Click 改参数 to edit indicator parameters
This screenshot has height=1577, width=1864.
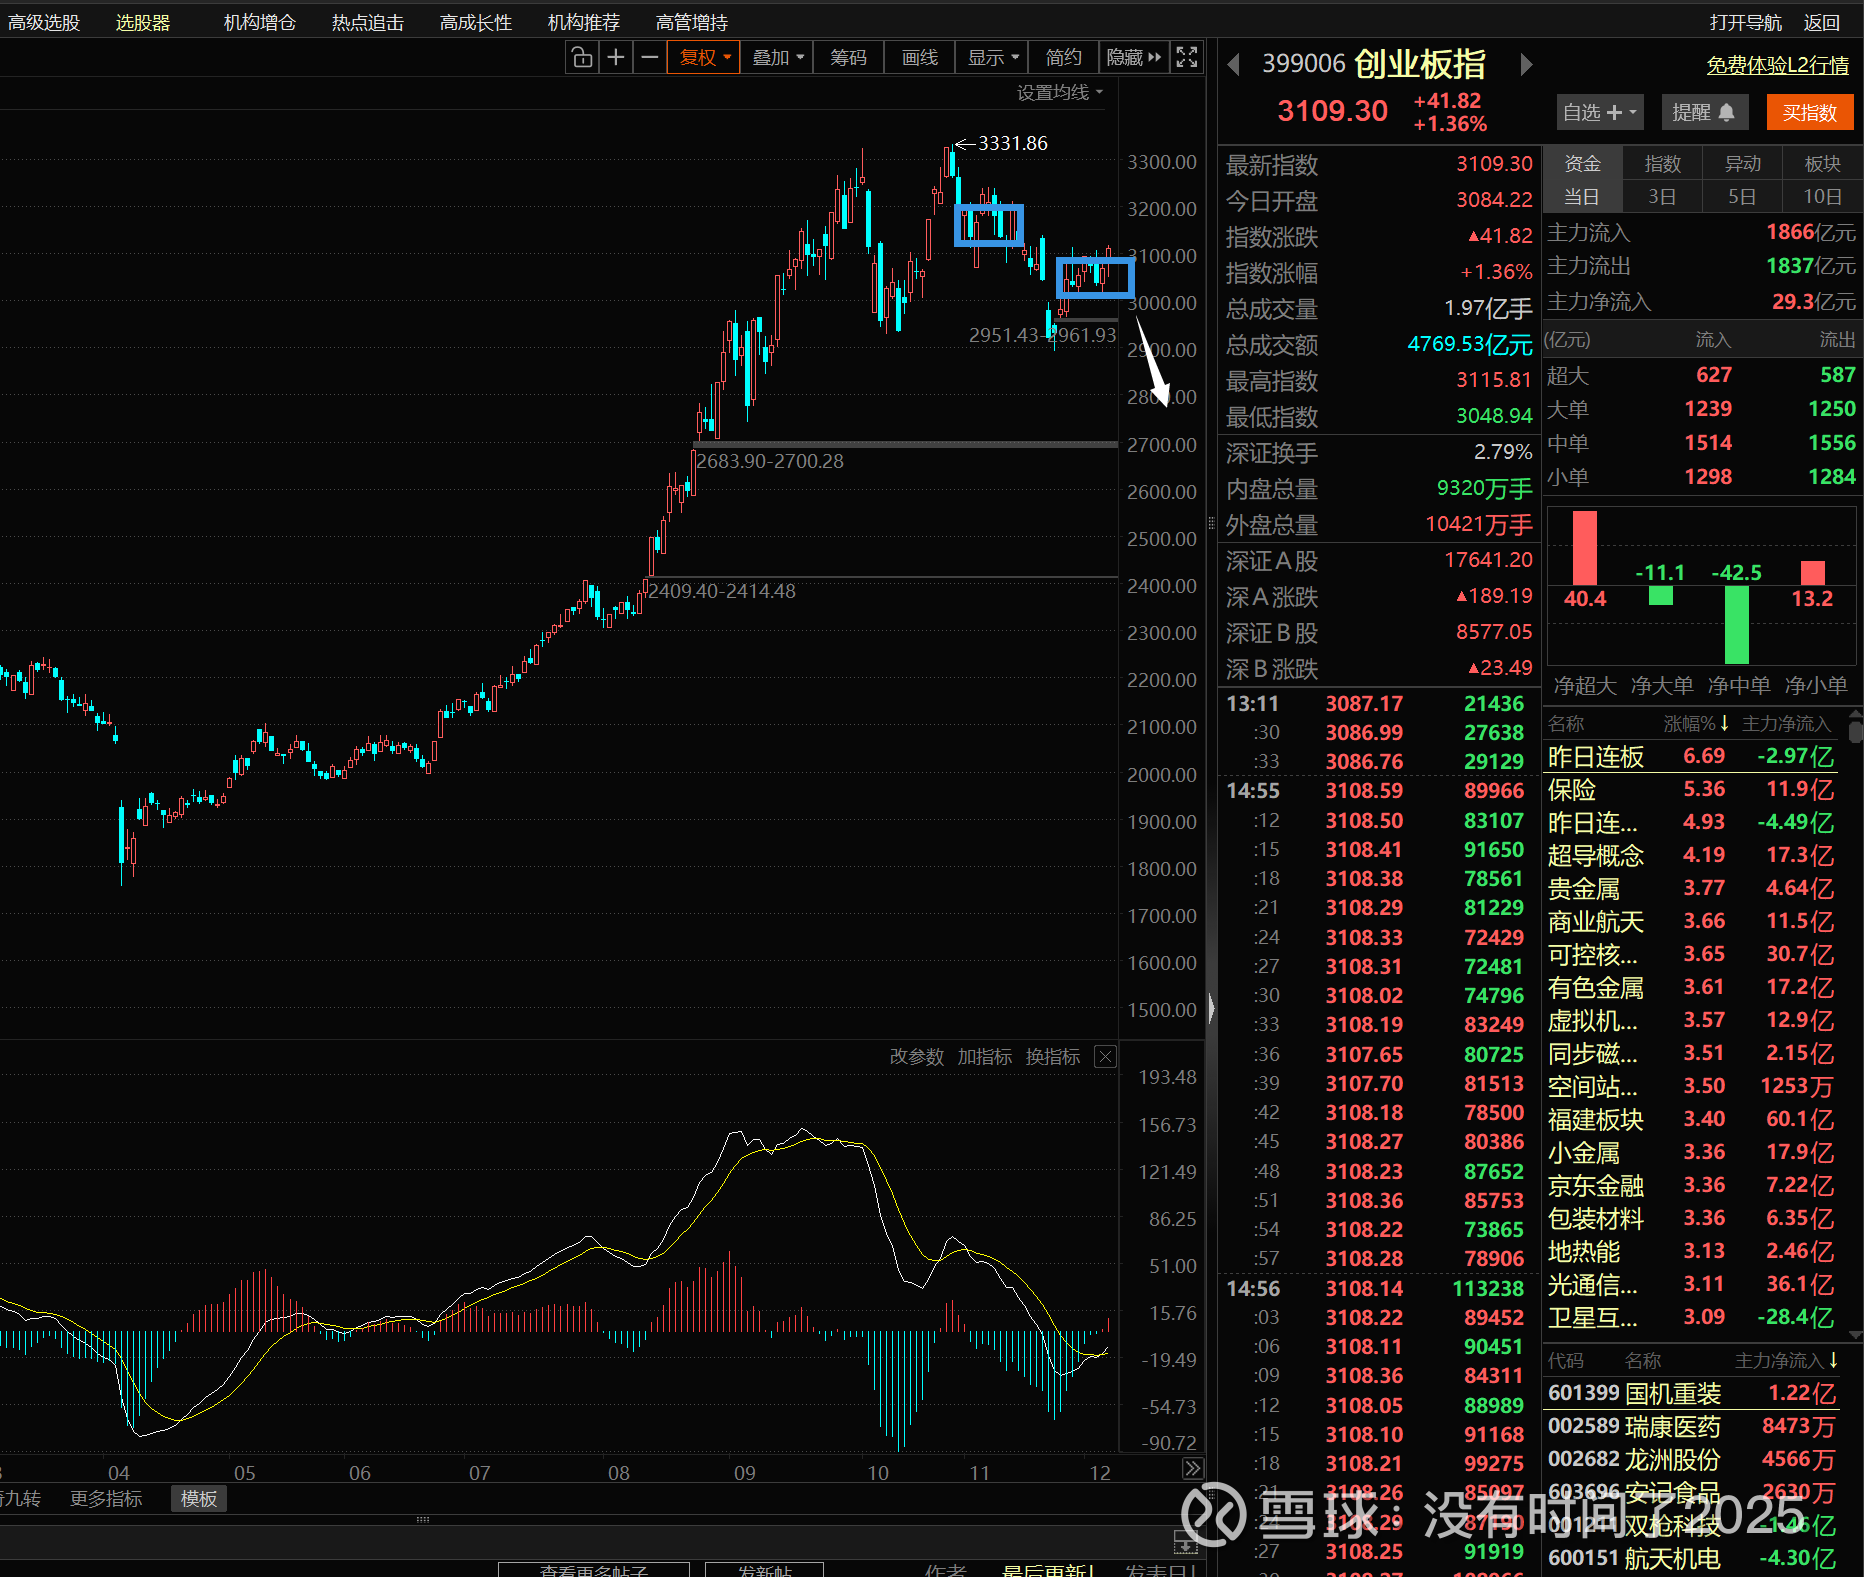point(917,1057)
